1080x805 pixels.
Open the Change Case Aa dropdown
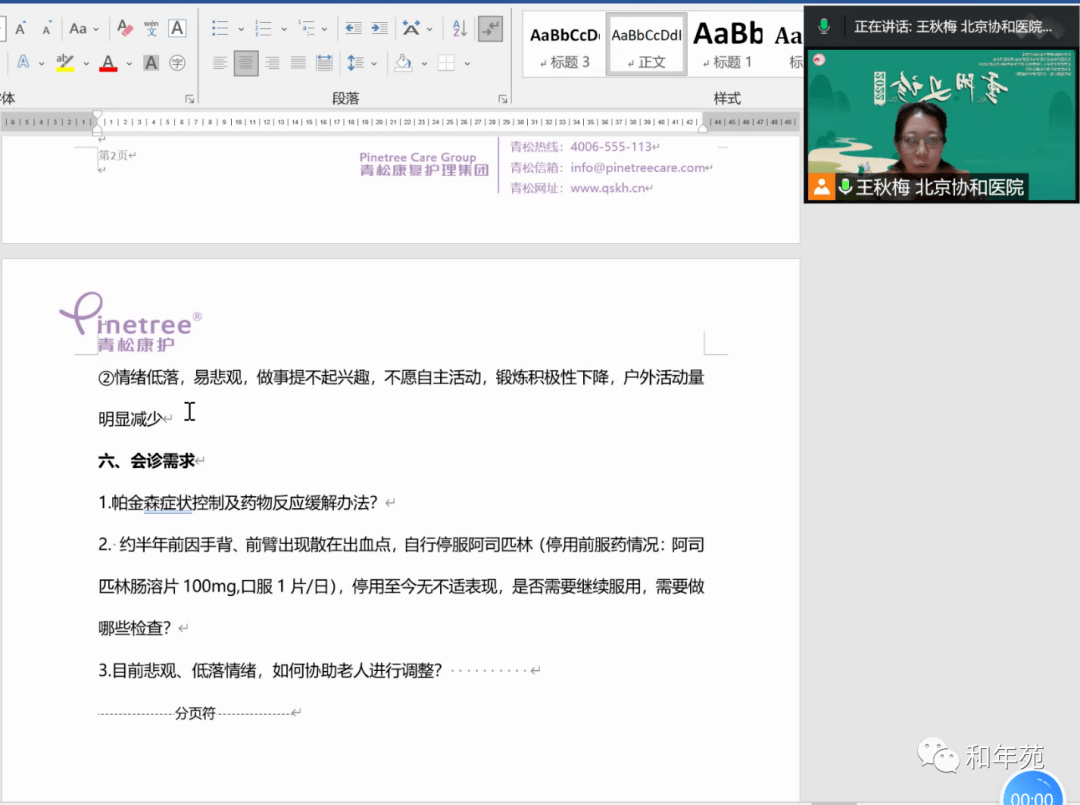84,29
